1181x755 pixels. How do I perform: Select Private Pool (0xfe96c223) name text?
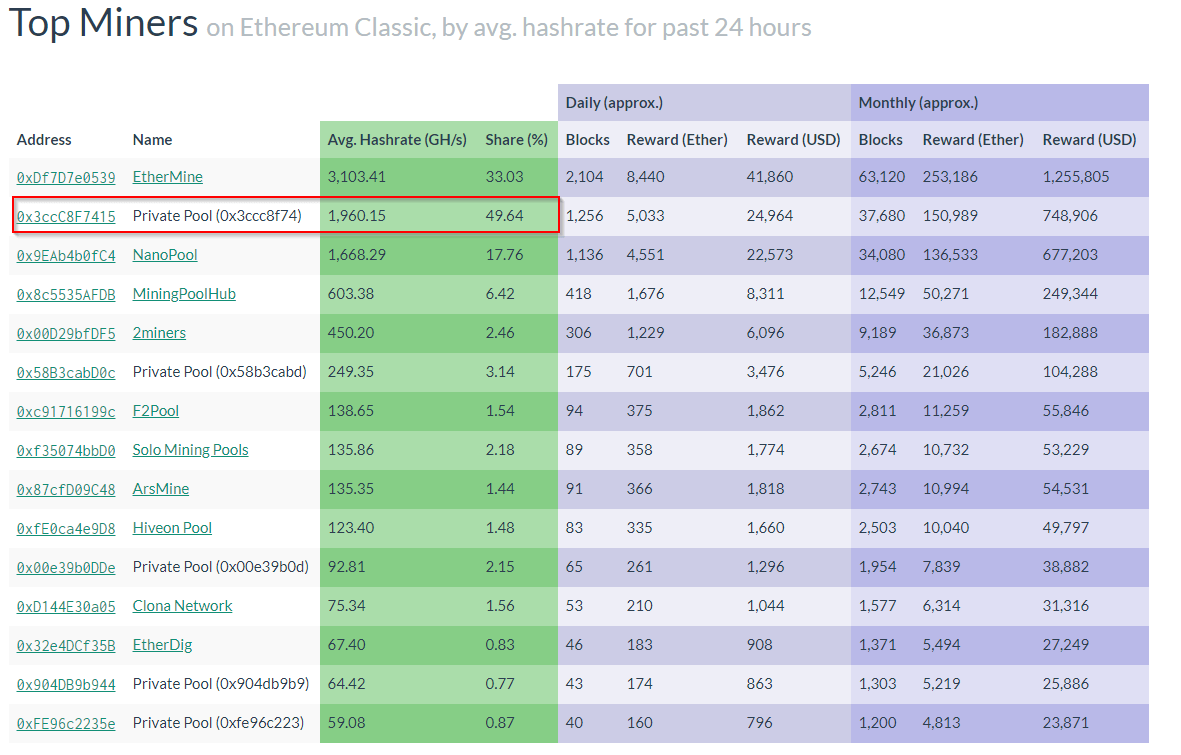[218, 723]
